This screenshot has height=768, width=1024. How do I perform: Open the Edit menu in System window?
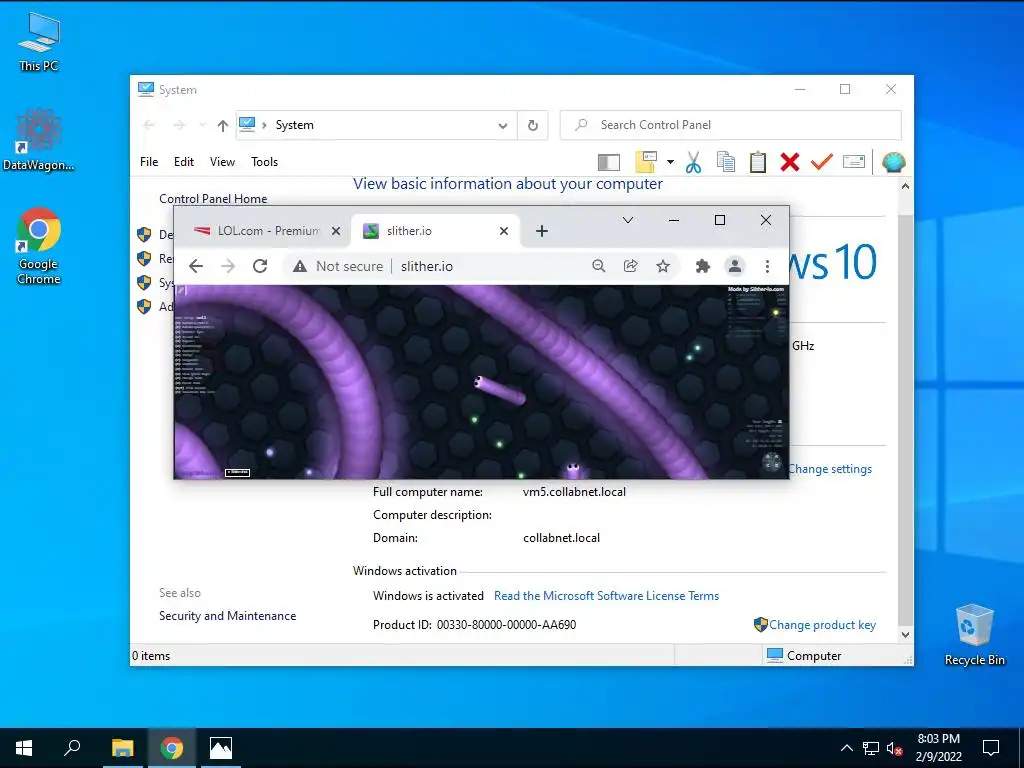click(184, 161)
